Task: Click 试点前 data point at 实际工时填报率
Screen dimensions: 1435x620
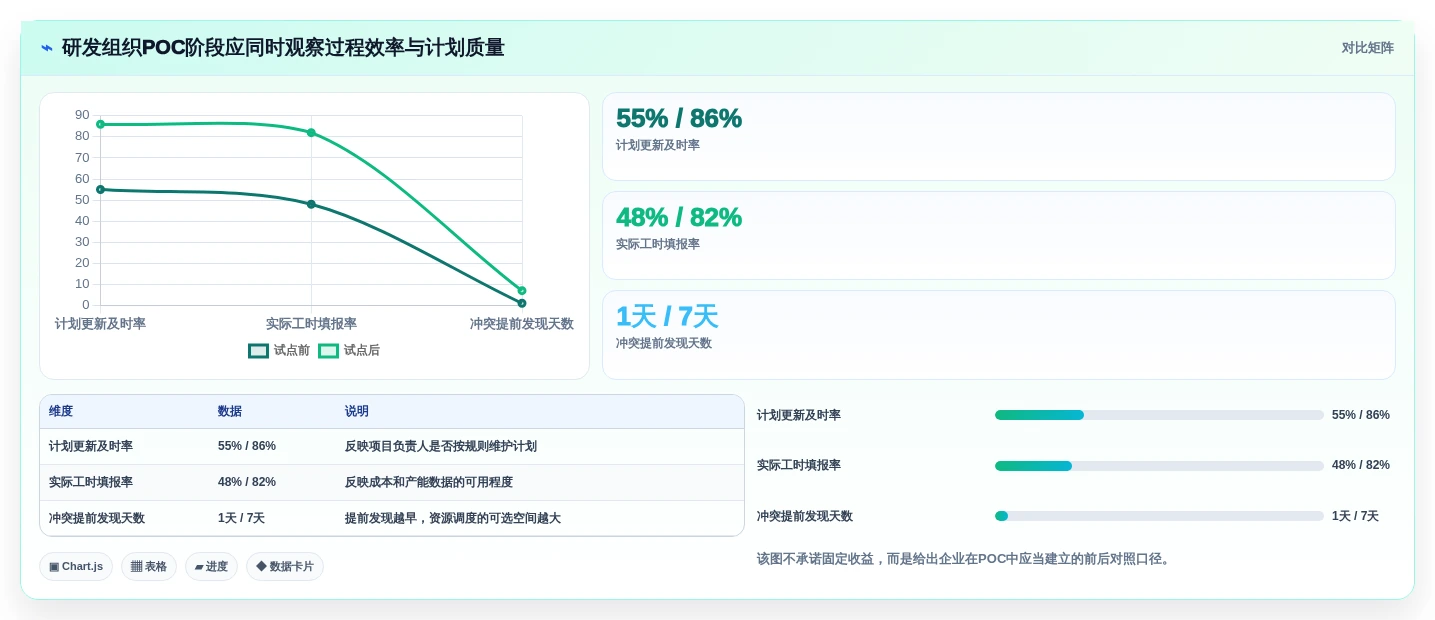Action: pos(311,204)
